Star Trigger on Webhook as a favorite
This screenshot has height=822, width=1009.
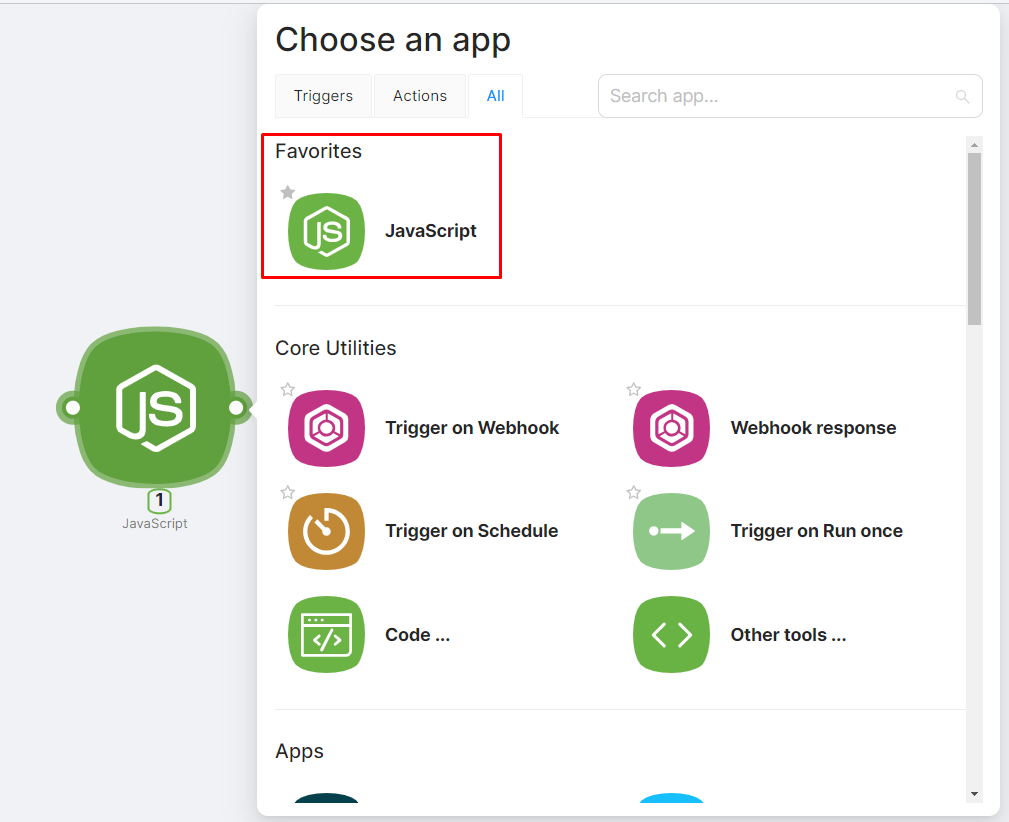tap(288, 389)
